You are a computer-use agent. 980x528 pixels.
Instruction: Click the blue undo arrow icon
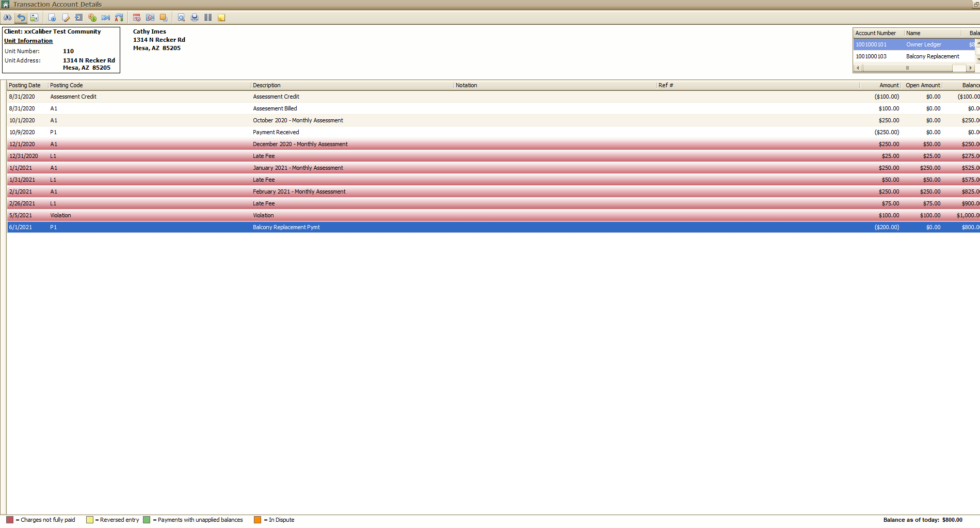click(21, 17)
